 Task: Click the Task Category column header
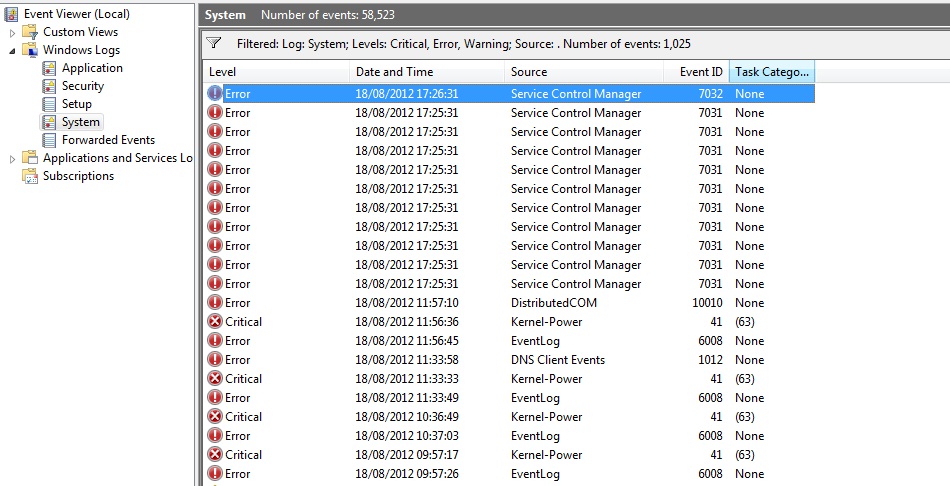coord(772,72)
